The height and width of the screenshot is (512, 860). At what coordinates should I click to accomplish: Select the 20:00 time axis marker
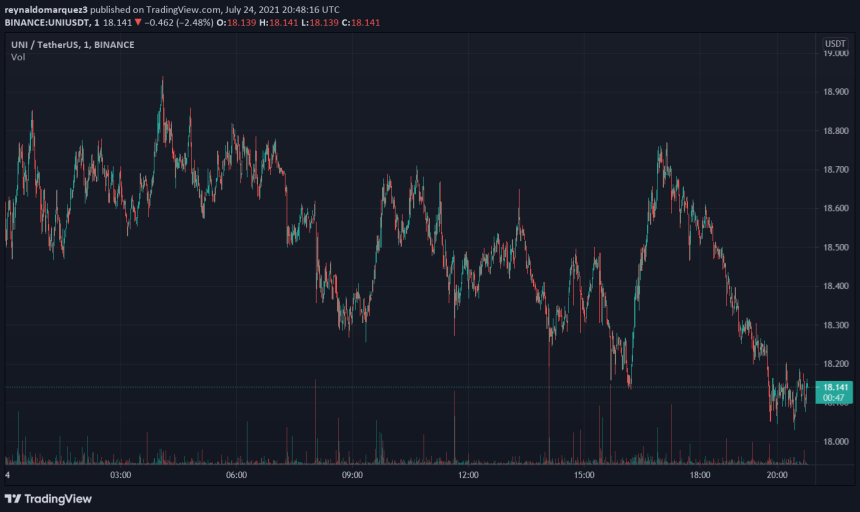(x=777, y=476)
